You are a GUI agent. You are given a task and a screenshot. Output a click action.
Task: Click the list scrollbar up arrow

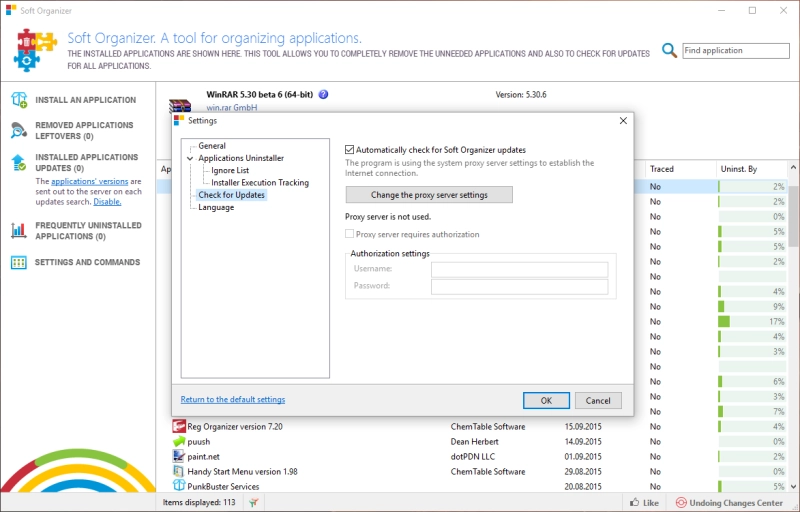coord(793,167)
